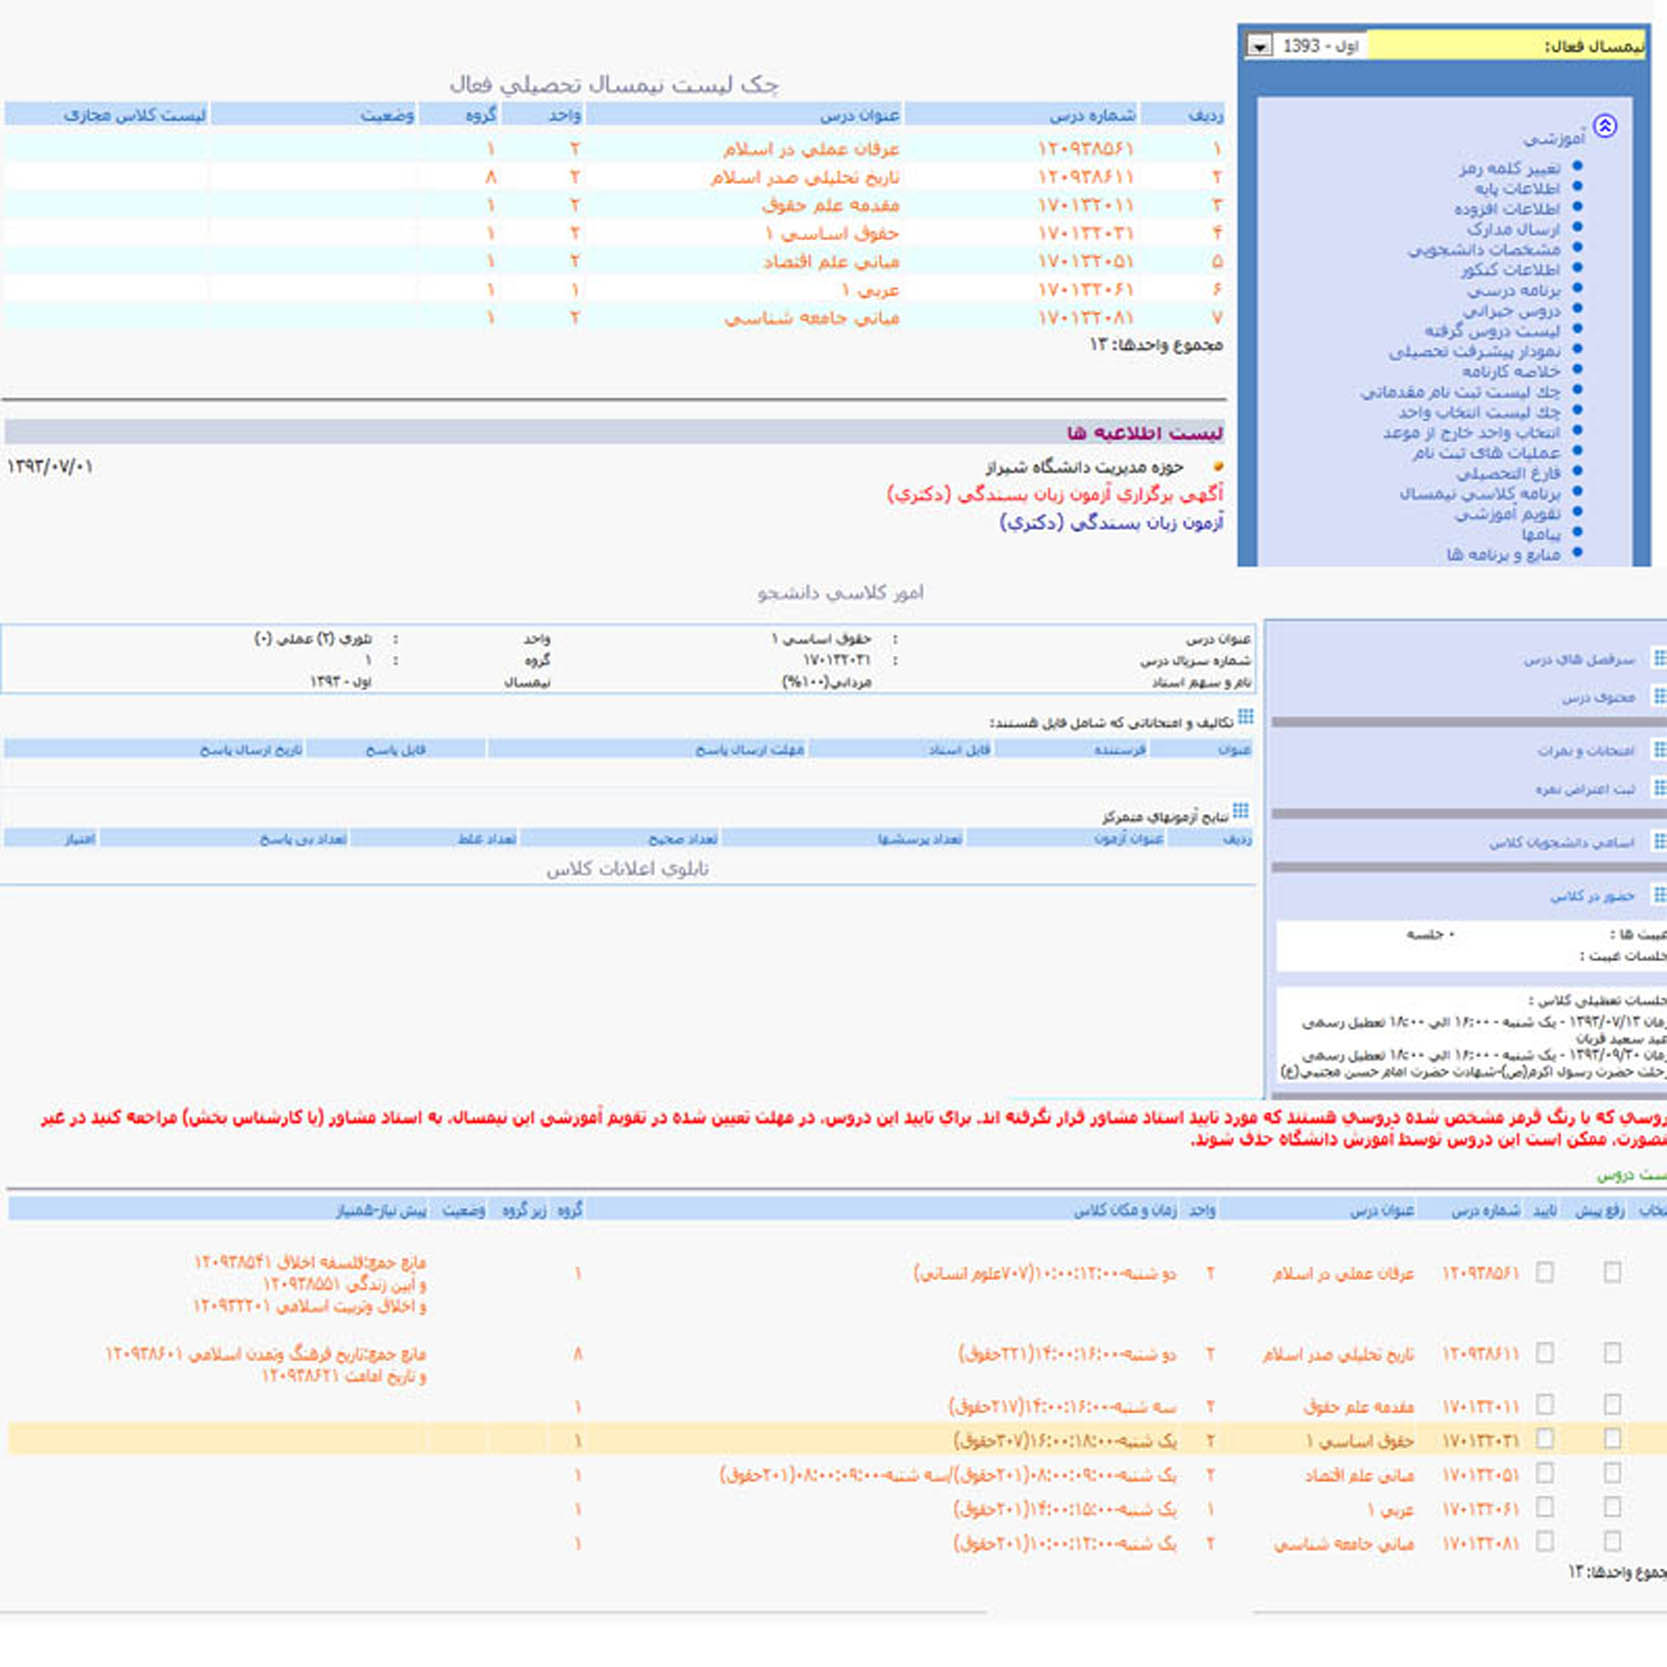1667x1667 pixels.
Task: Open پیامها in sidebar menu
Action: coord(1541,534)
